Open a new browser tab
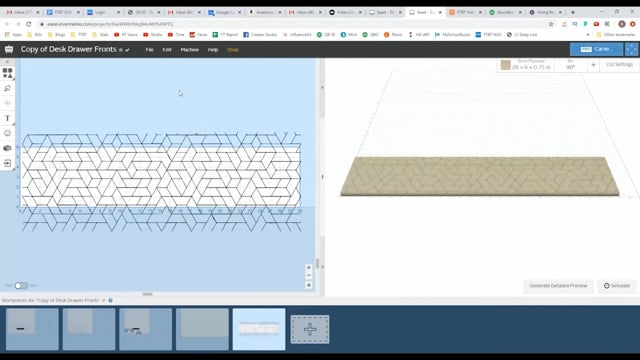640x360 pixels. click(x=573, y=12)
